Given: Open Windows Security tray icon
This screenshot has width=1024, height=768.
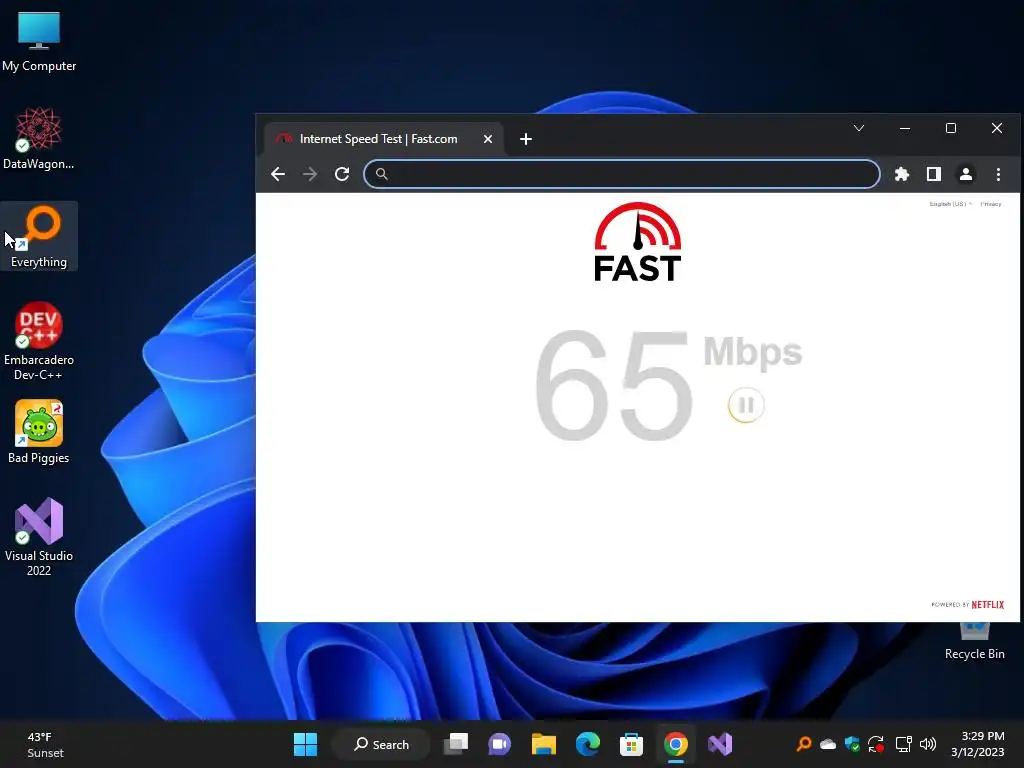Looking at the screenshot, I should pyautogui.click(x=852, y=744).
